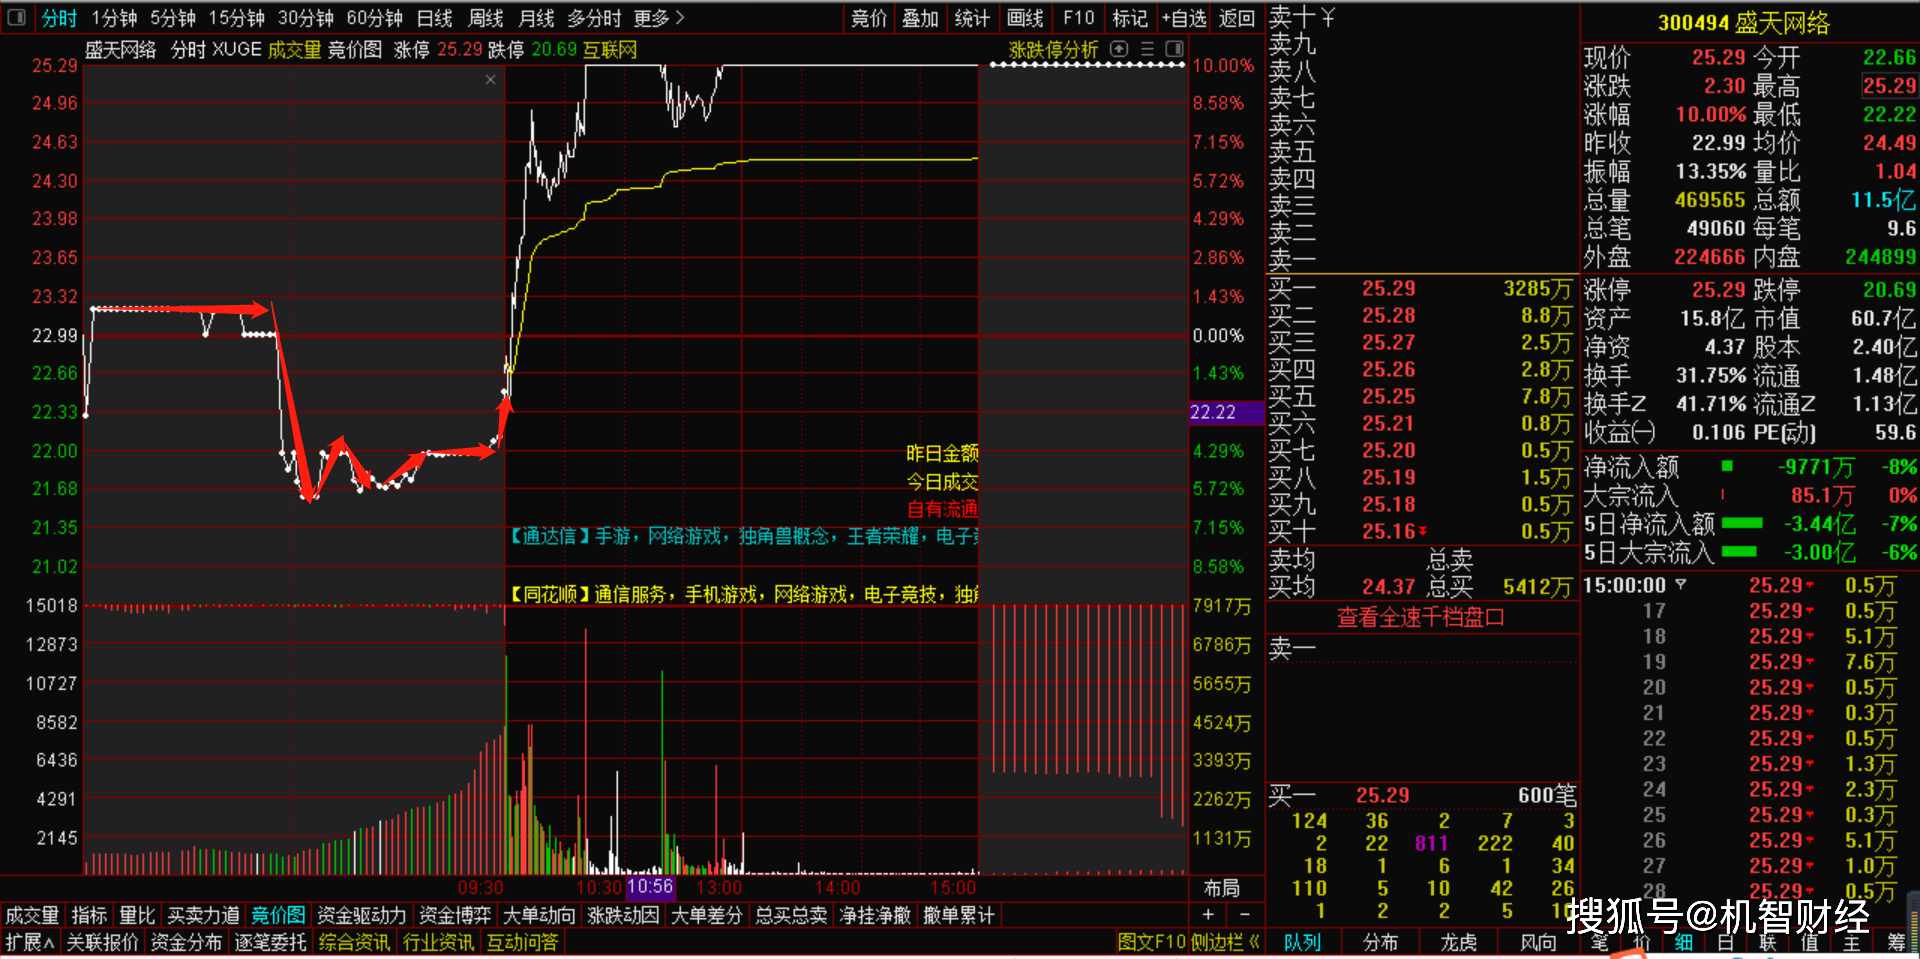1920x959 pixels.
Task: Open the F10 company info
Action: [1079, 18]
